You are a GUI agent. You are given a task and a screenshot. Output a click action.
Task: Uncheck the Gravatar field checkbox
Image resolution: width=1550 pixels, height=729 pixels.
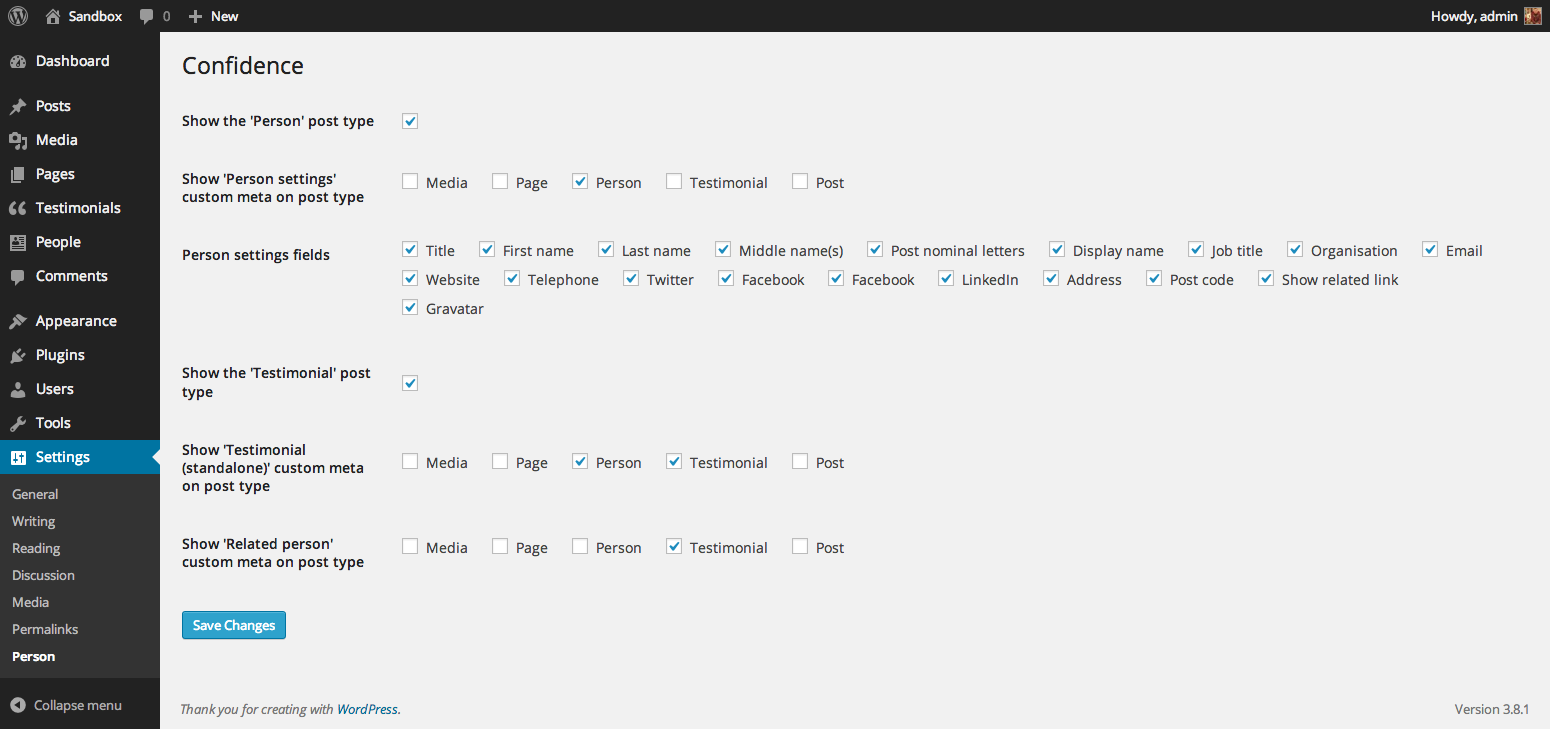coord(410,307)
